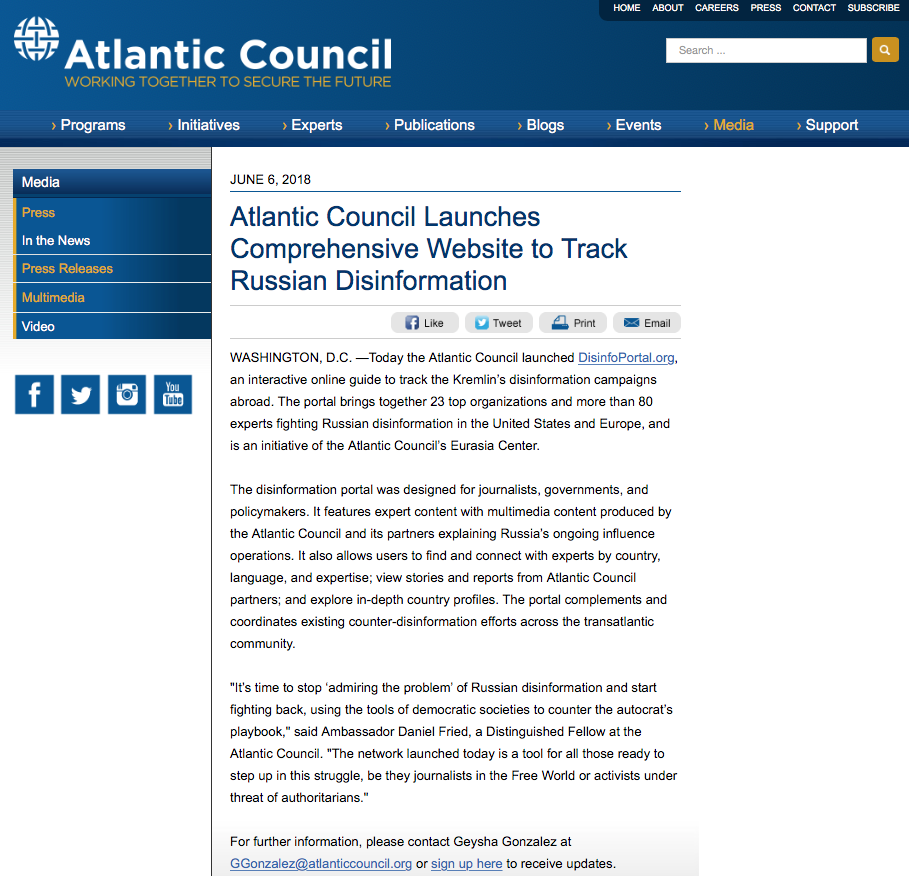Open the Atlantic Council Facebook page icon

tap(34, 394)
